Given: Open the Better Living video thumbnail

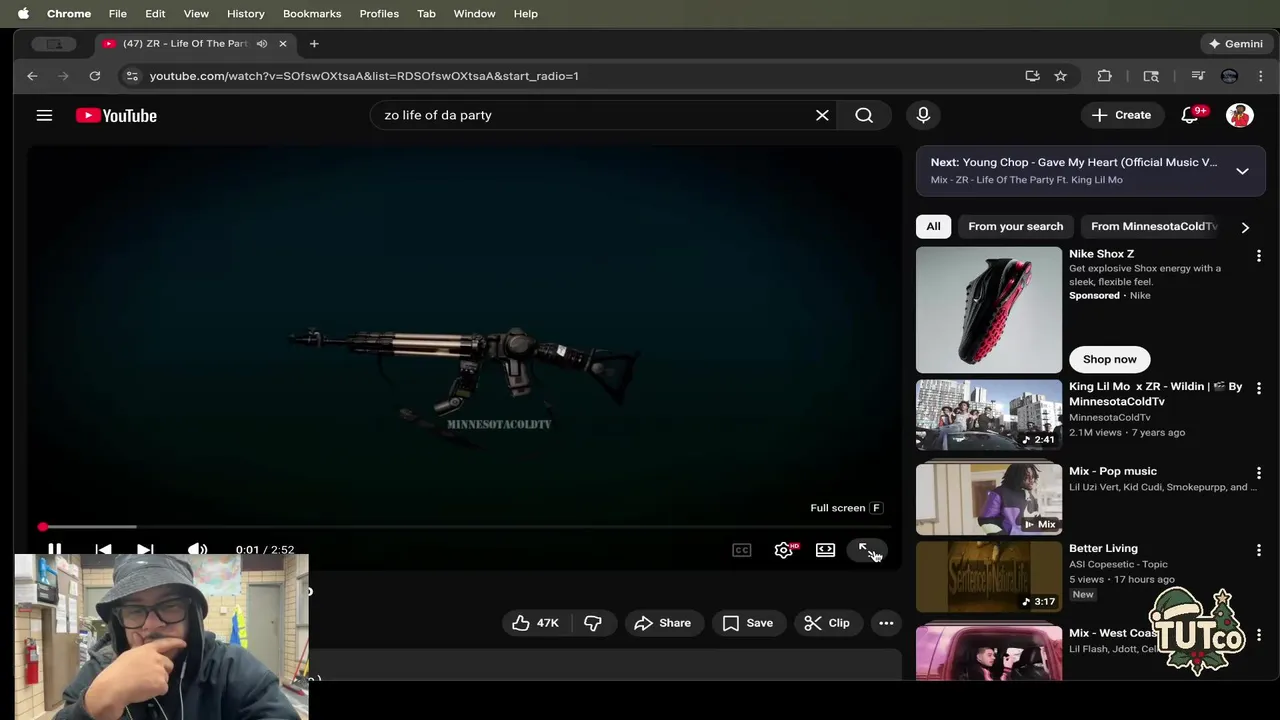Looking at the screenshot, I should pyautogui.click(x=989, y=576).
